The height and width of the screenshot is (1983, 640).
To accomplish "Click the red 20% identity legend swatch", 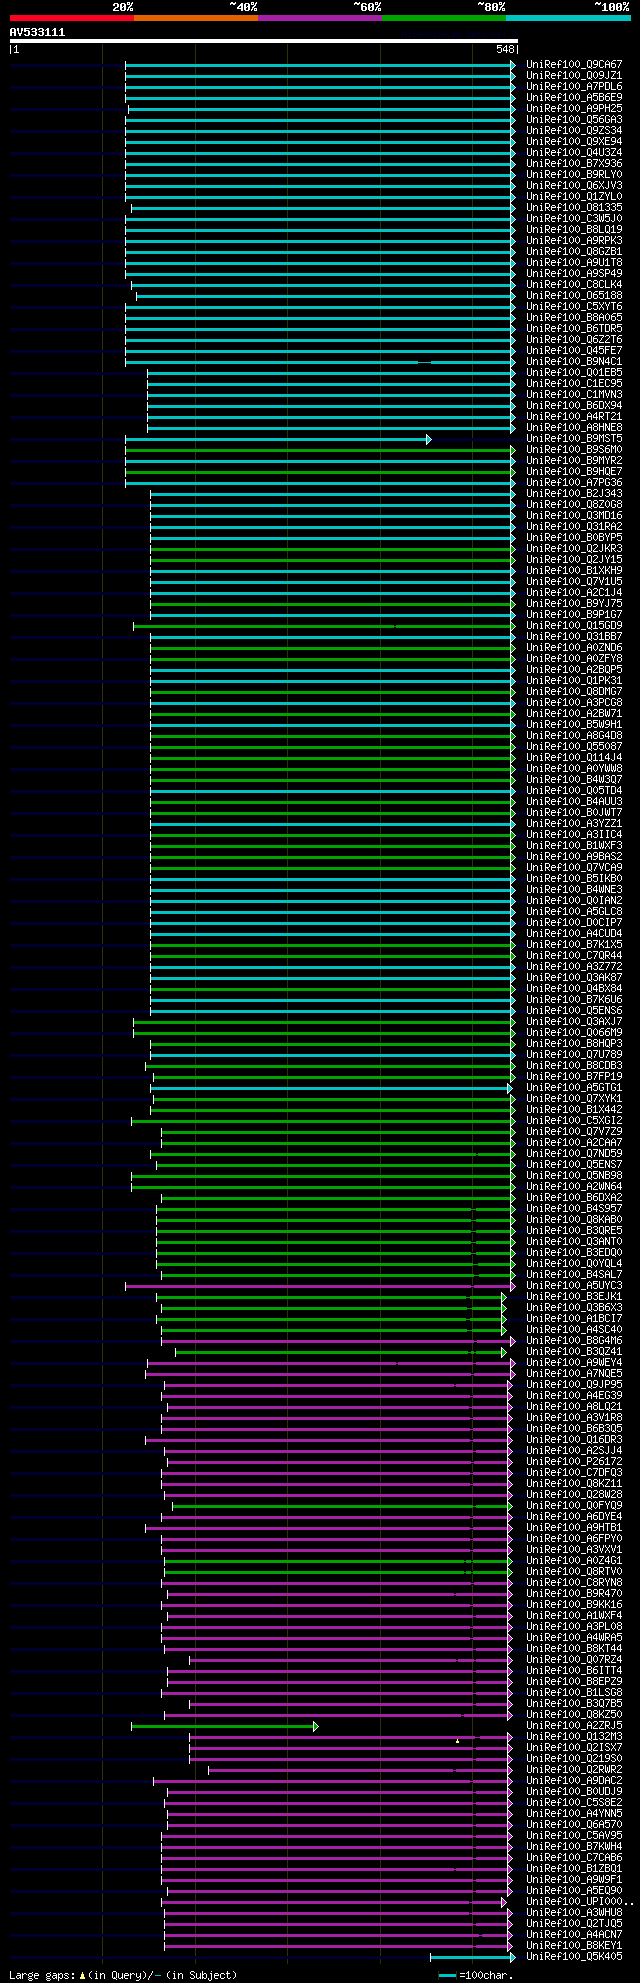I will [71, 18].
